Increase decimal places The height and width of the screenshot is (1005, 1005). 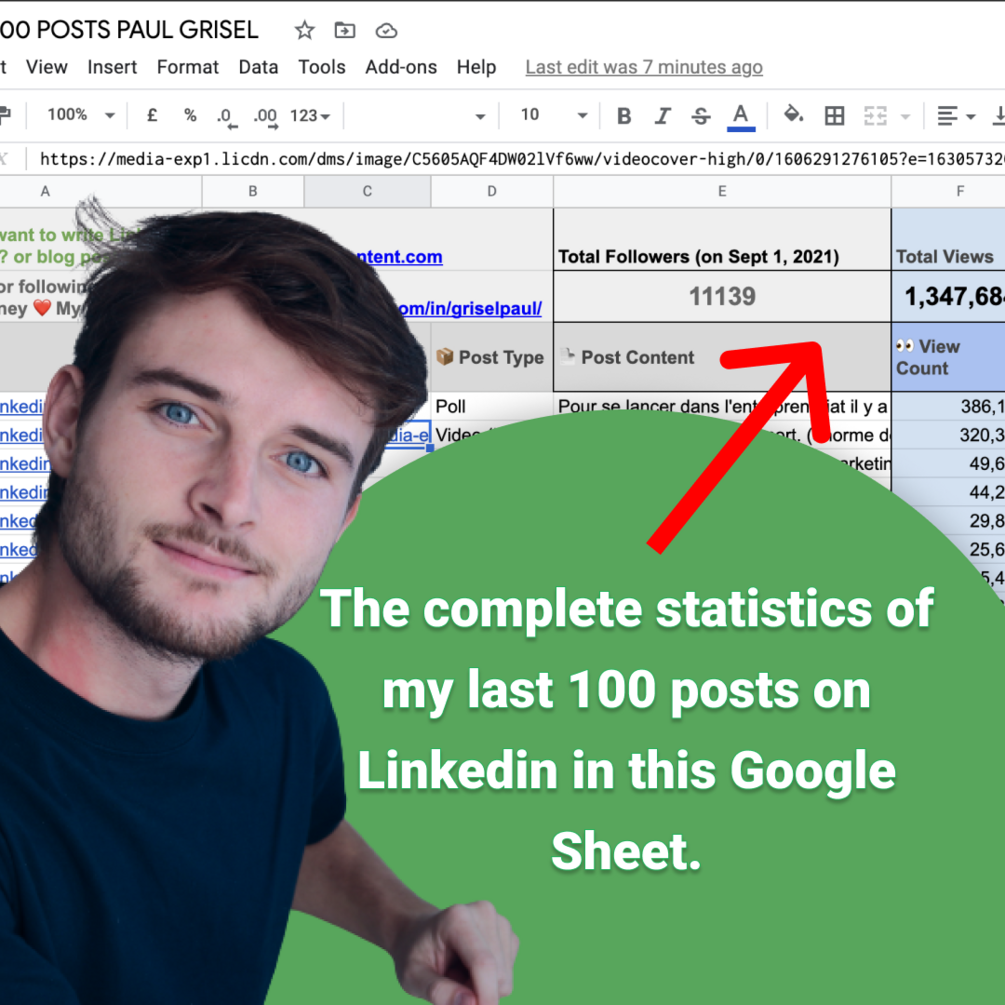pos(265,117)
